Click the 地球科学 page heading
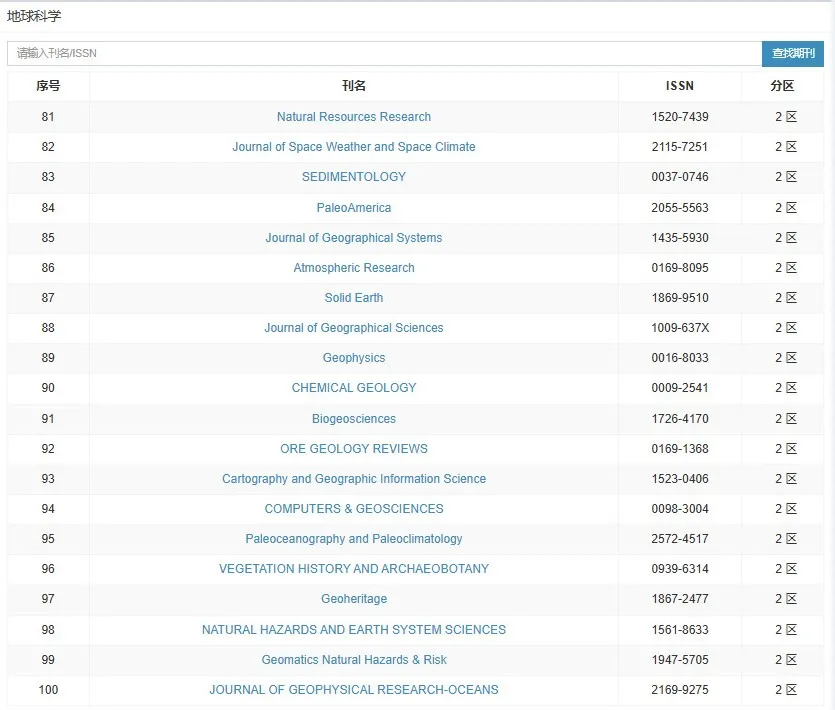The width and height of the screenshot is (835, 710). (x=34, y=17)
